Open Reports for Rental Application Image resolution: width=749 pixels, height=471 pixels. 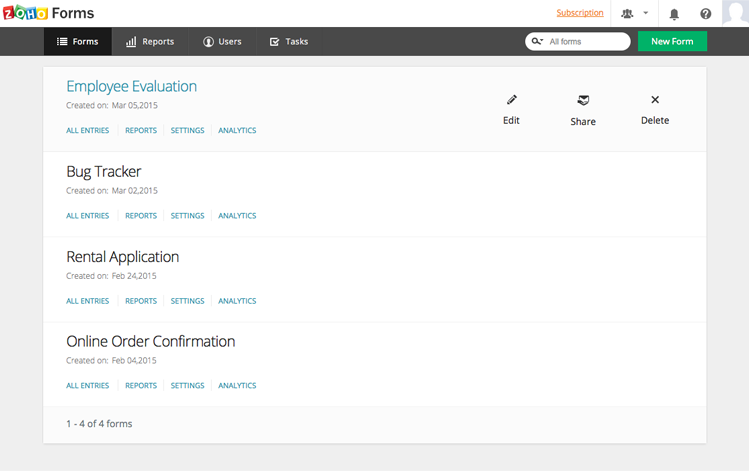pyautogui.click(x=141, y=301)
